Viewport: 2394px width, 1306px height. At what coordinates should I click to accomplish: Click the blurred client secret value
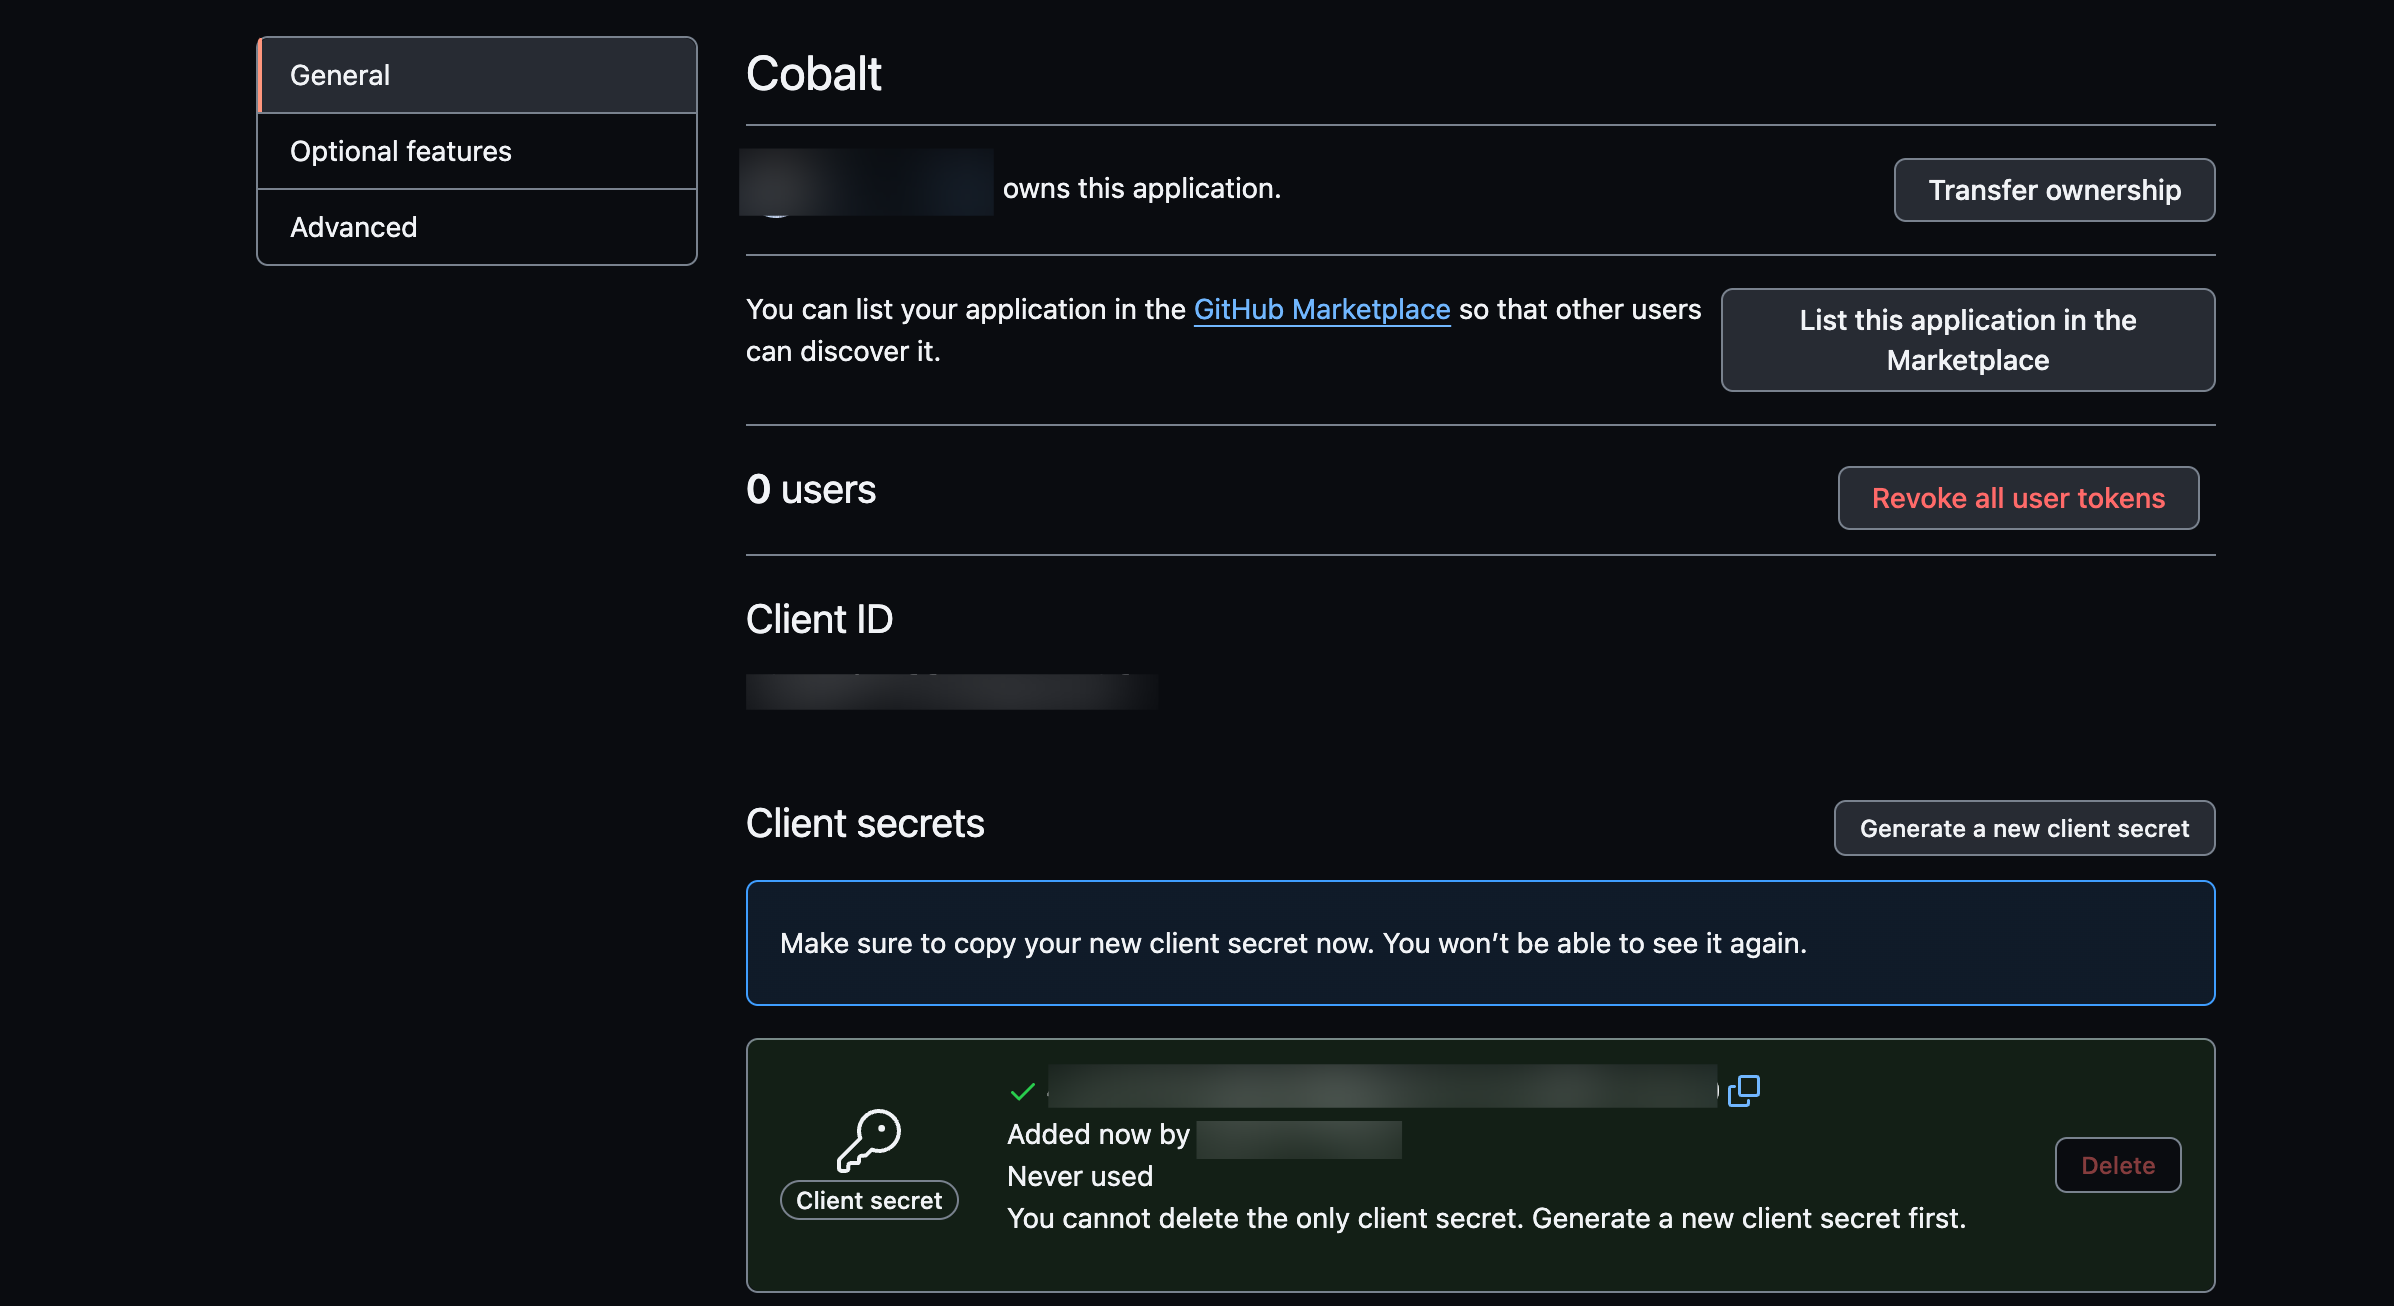(1381, 1087)
